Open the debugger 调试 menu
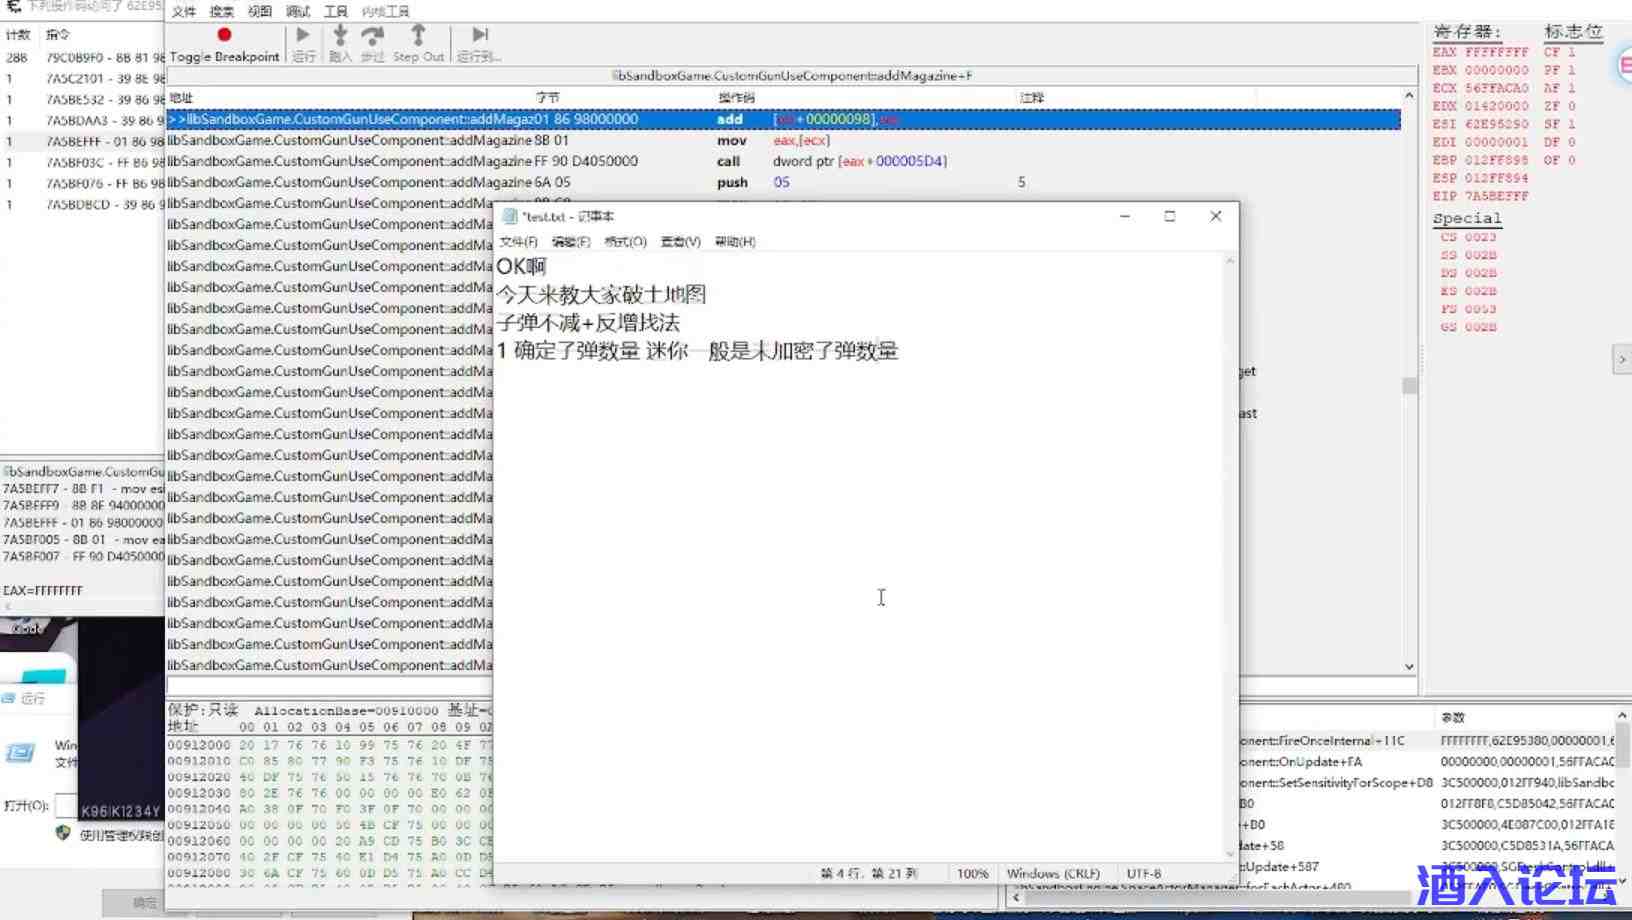Viewport: 1632px width, 920px height. coord(298,12)
